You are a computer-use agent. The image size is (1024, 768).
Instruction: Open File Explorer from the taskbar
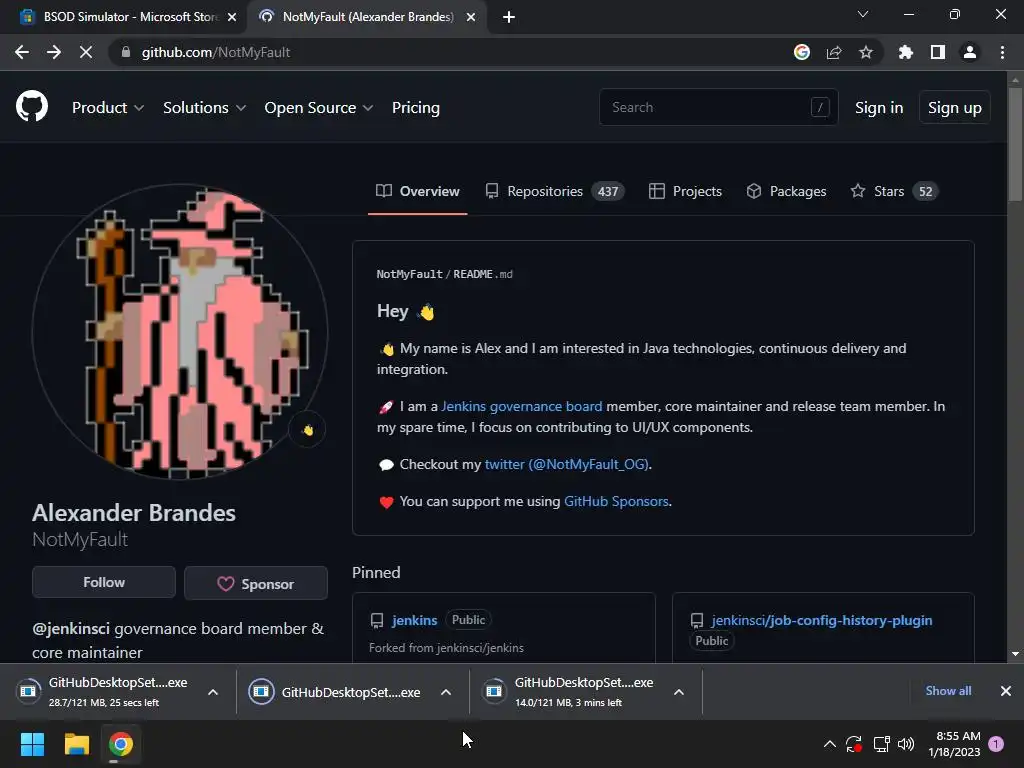pos(76,744)
